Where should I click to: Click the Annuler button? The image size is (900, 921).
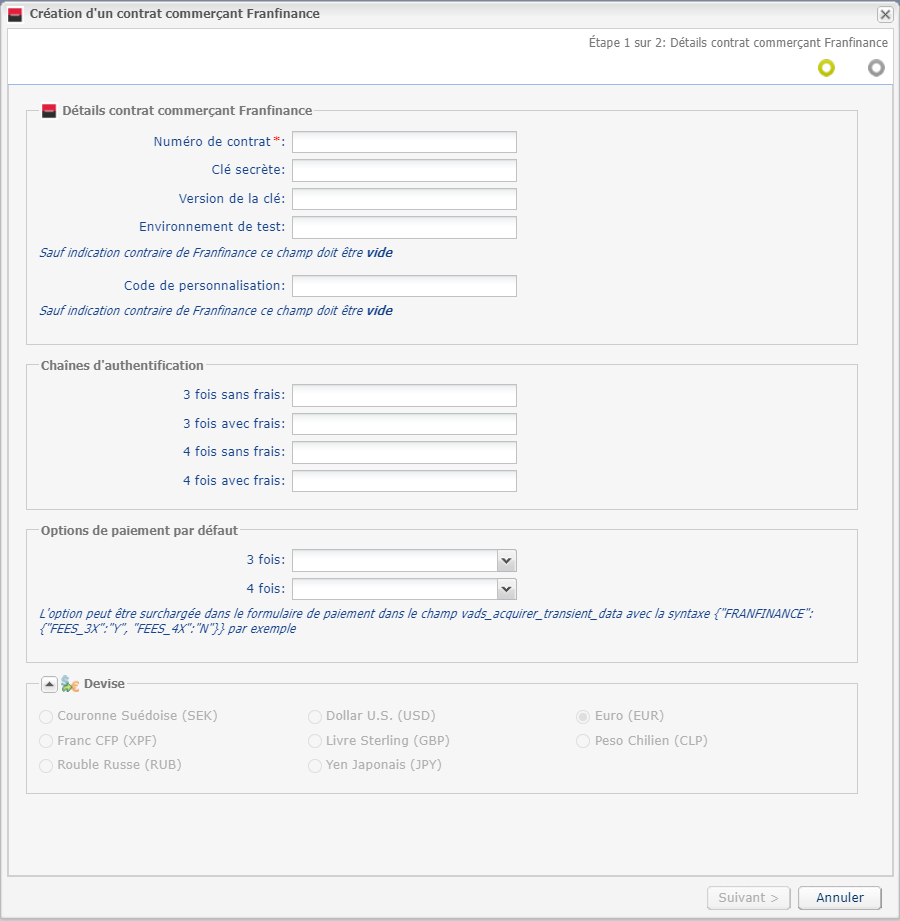click(x=839, y=898)
